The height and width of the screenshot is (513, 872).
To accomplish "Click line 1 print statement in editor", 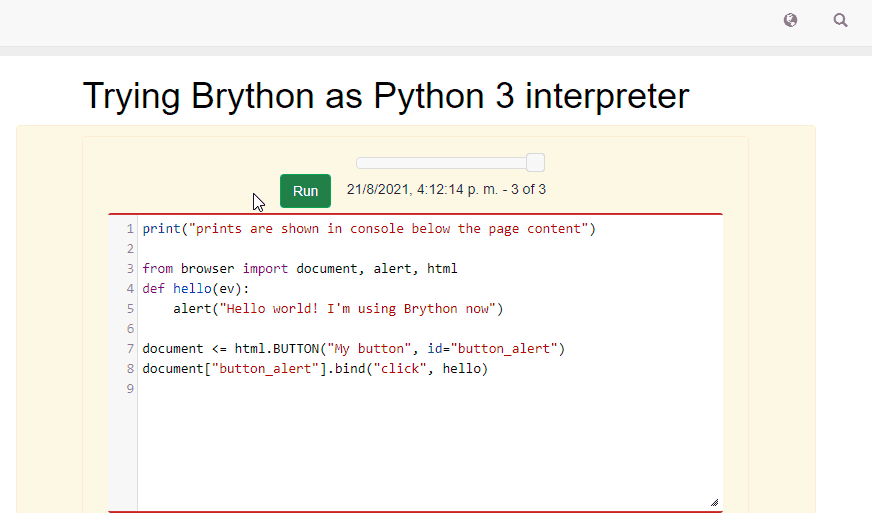I will 369,229.
